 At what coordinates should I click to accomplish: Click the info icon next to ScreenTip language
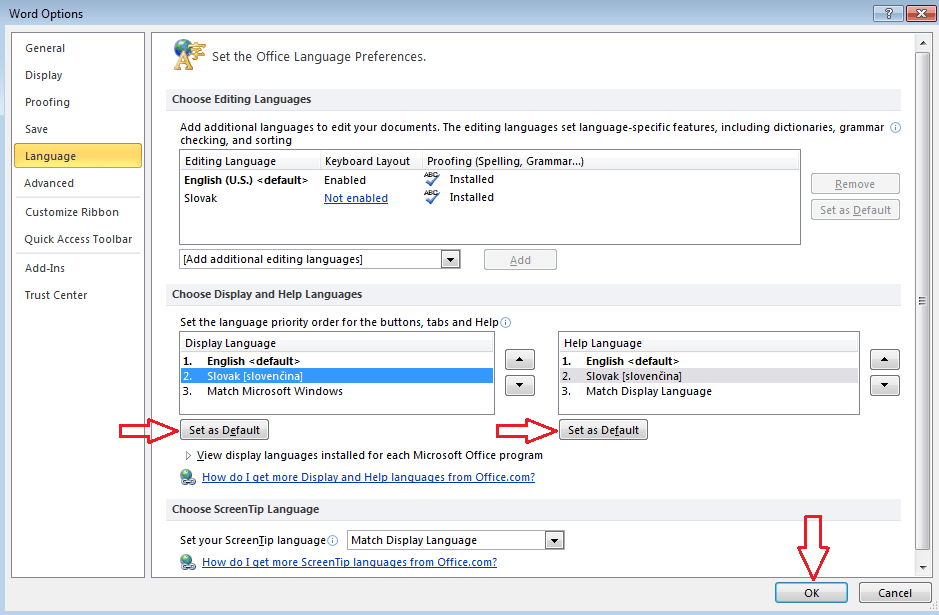[x=332, y=540]
